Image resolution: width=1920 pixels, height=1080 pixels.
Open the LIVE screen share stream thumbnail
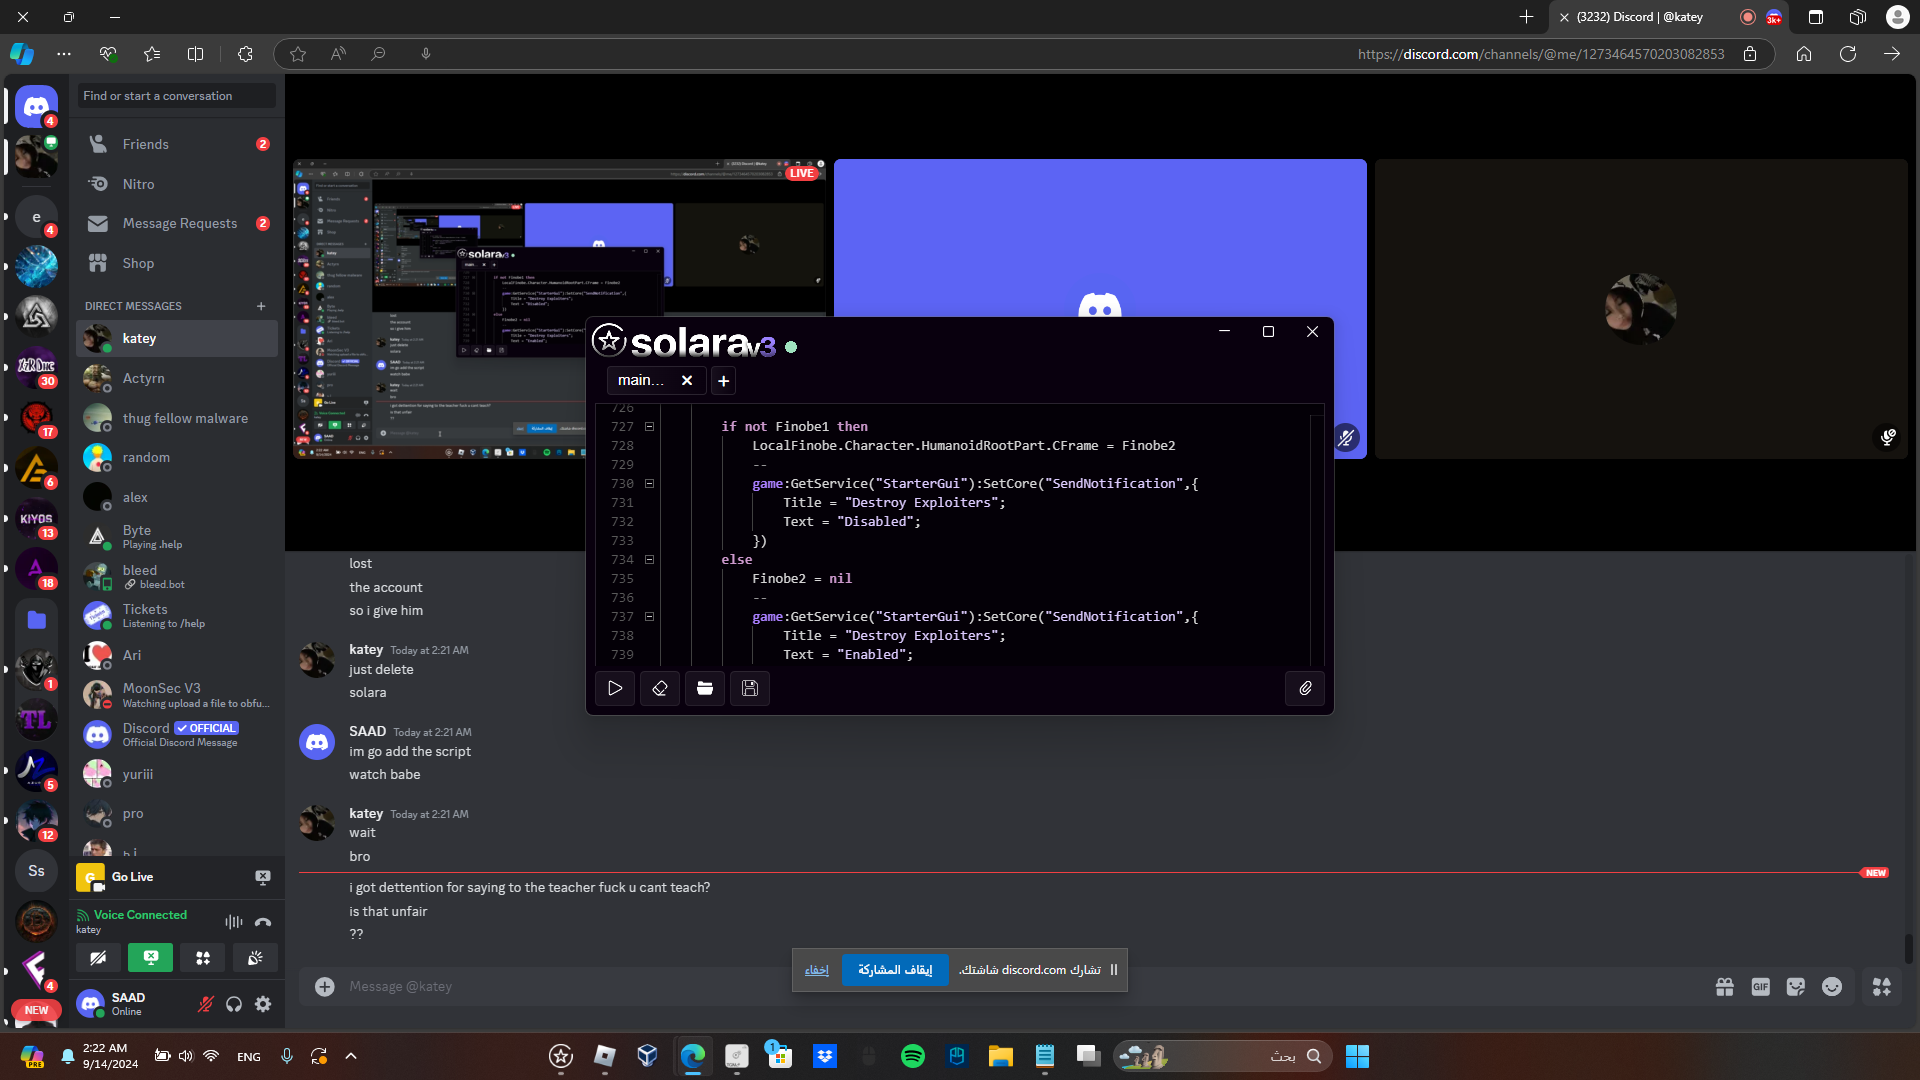tap(559, 308)
